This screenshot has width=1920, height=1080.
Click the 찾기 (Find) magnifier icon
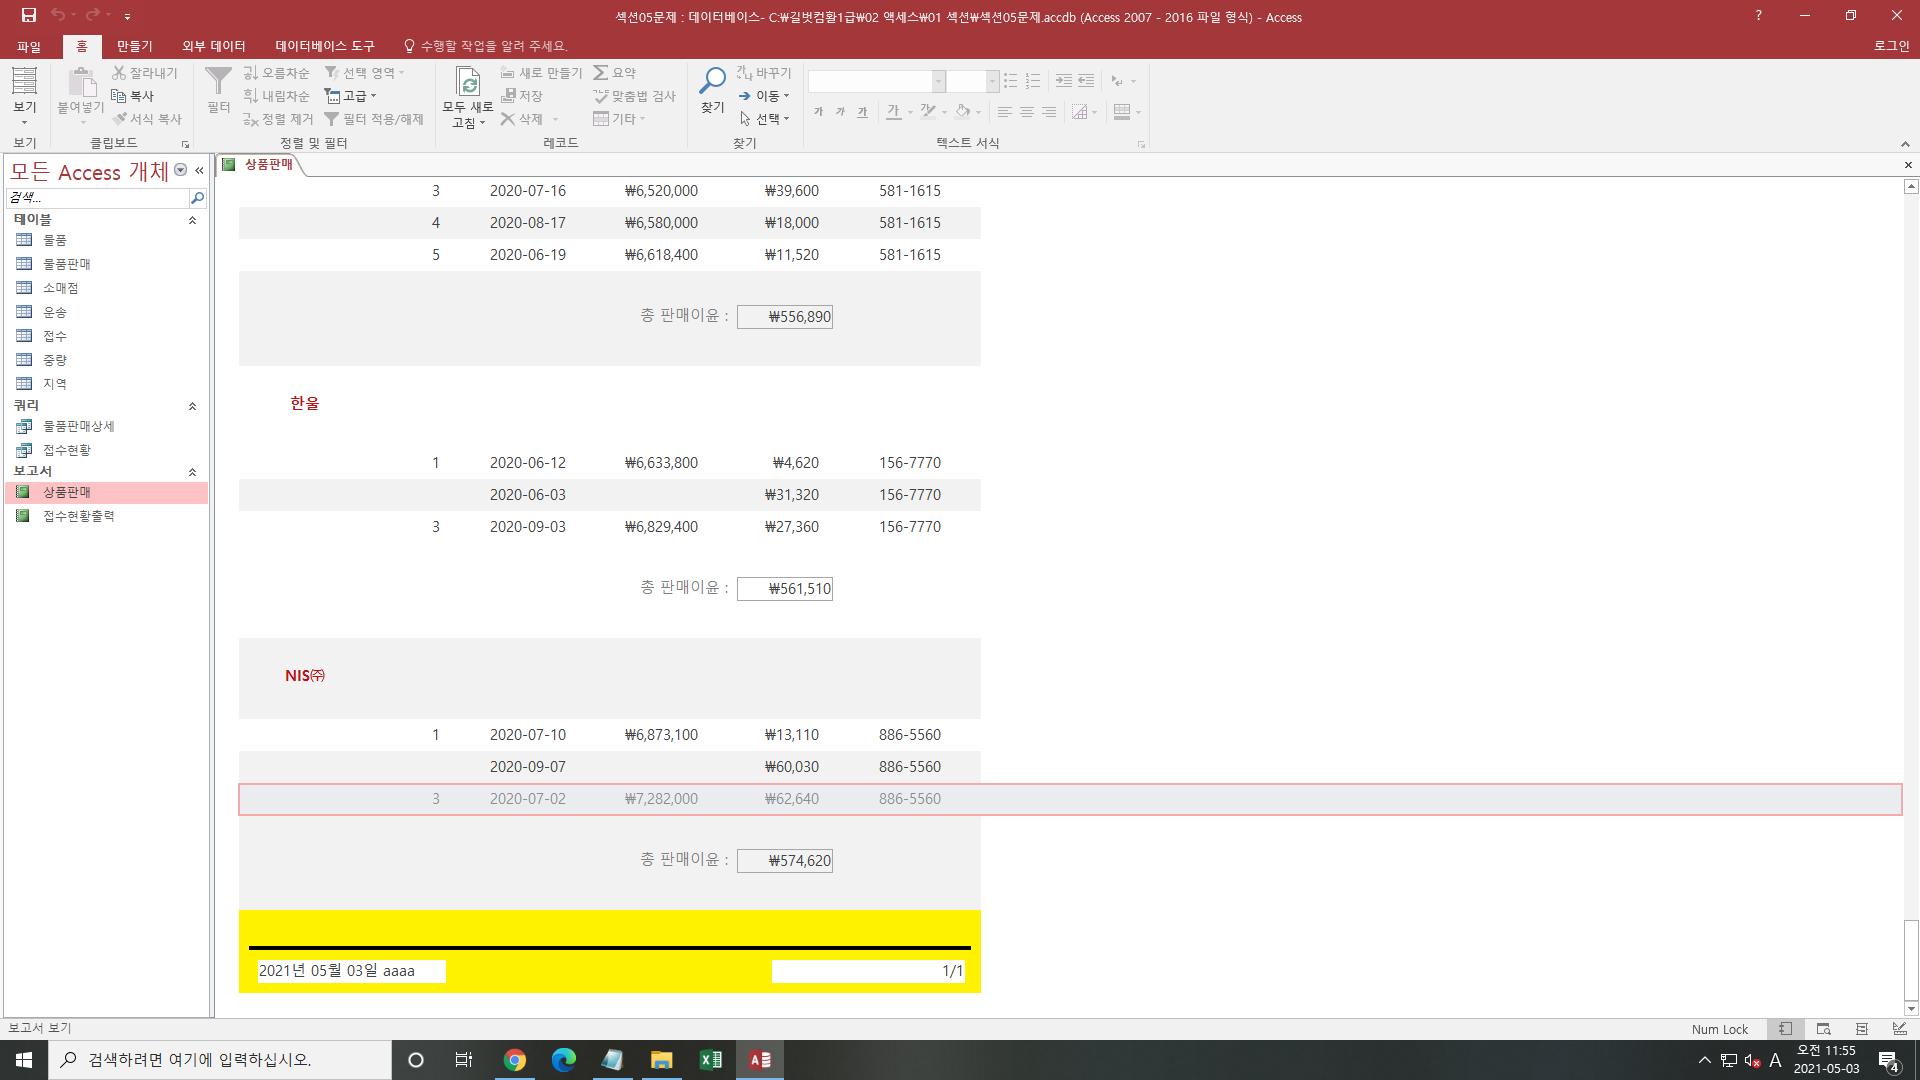(x=712, y=82)
